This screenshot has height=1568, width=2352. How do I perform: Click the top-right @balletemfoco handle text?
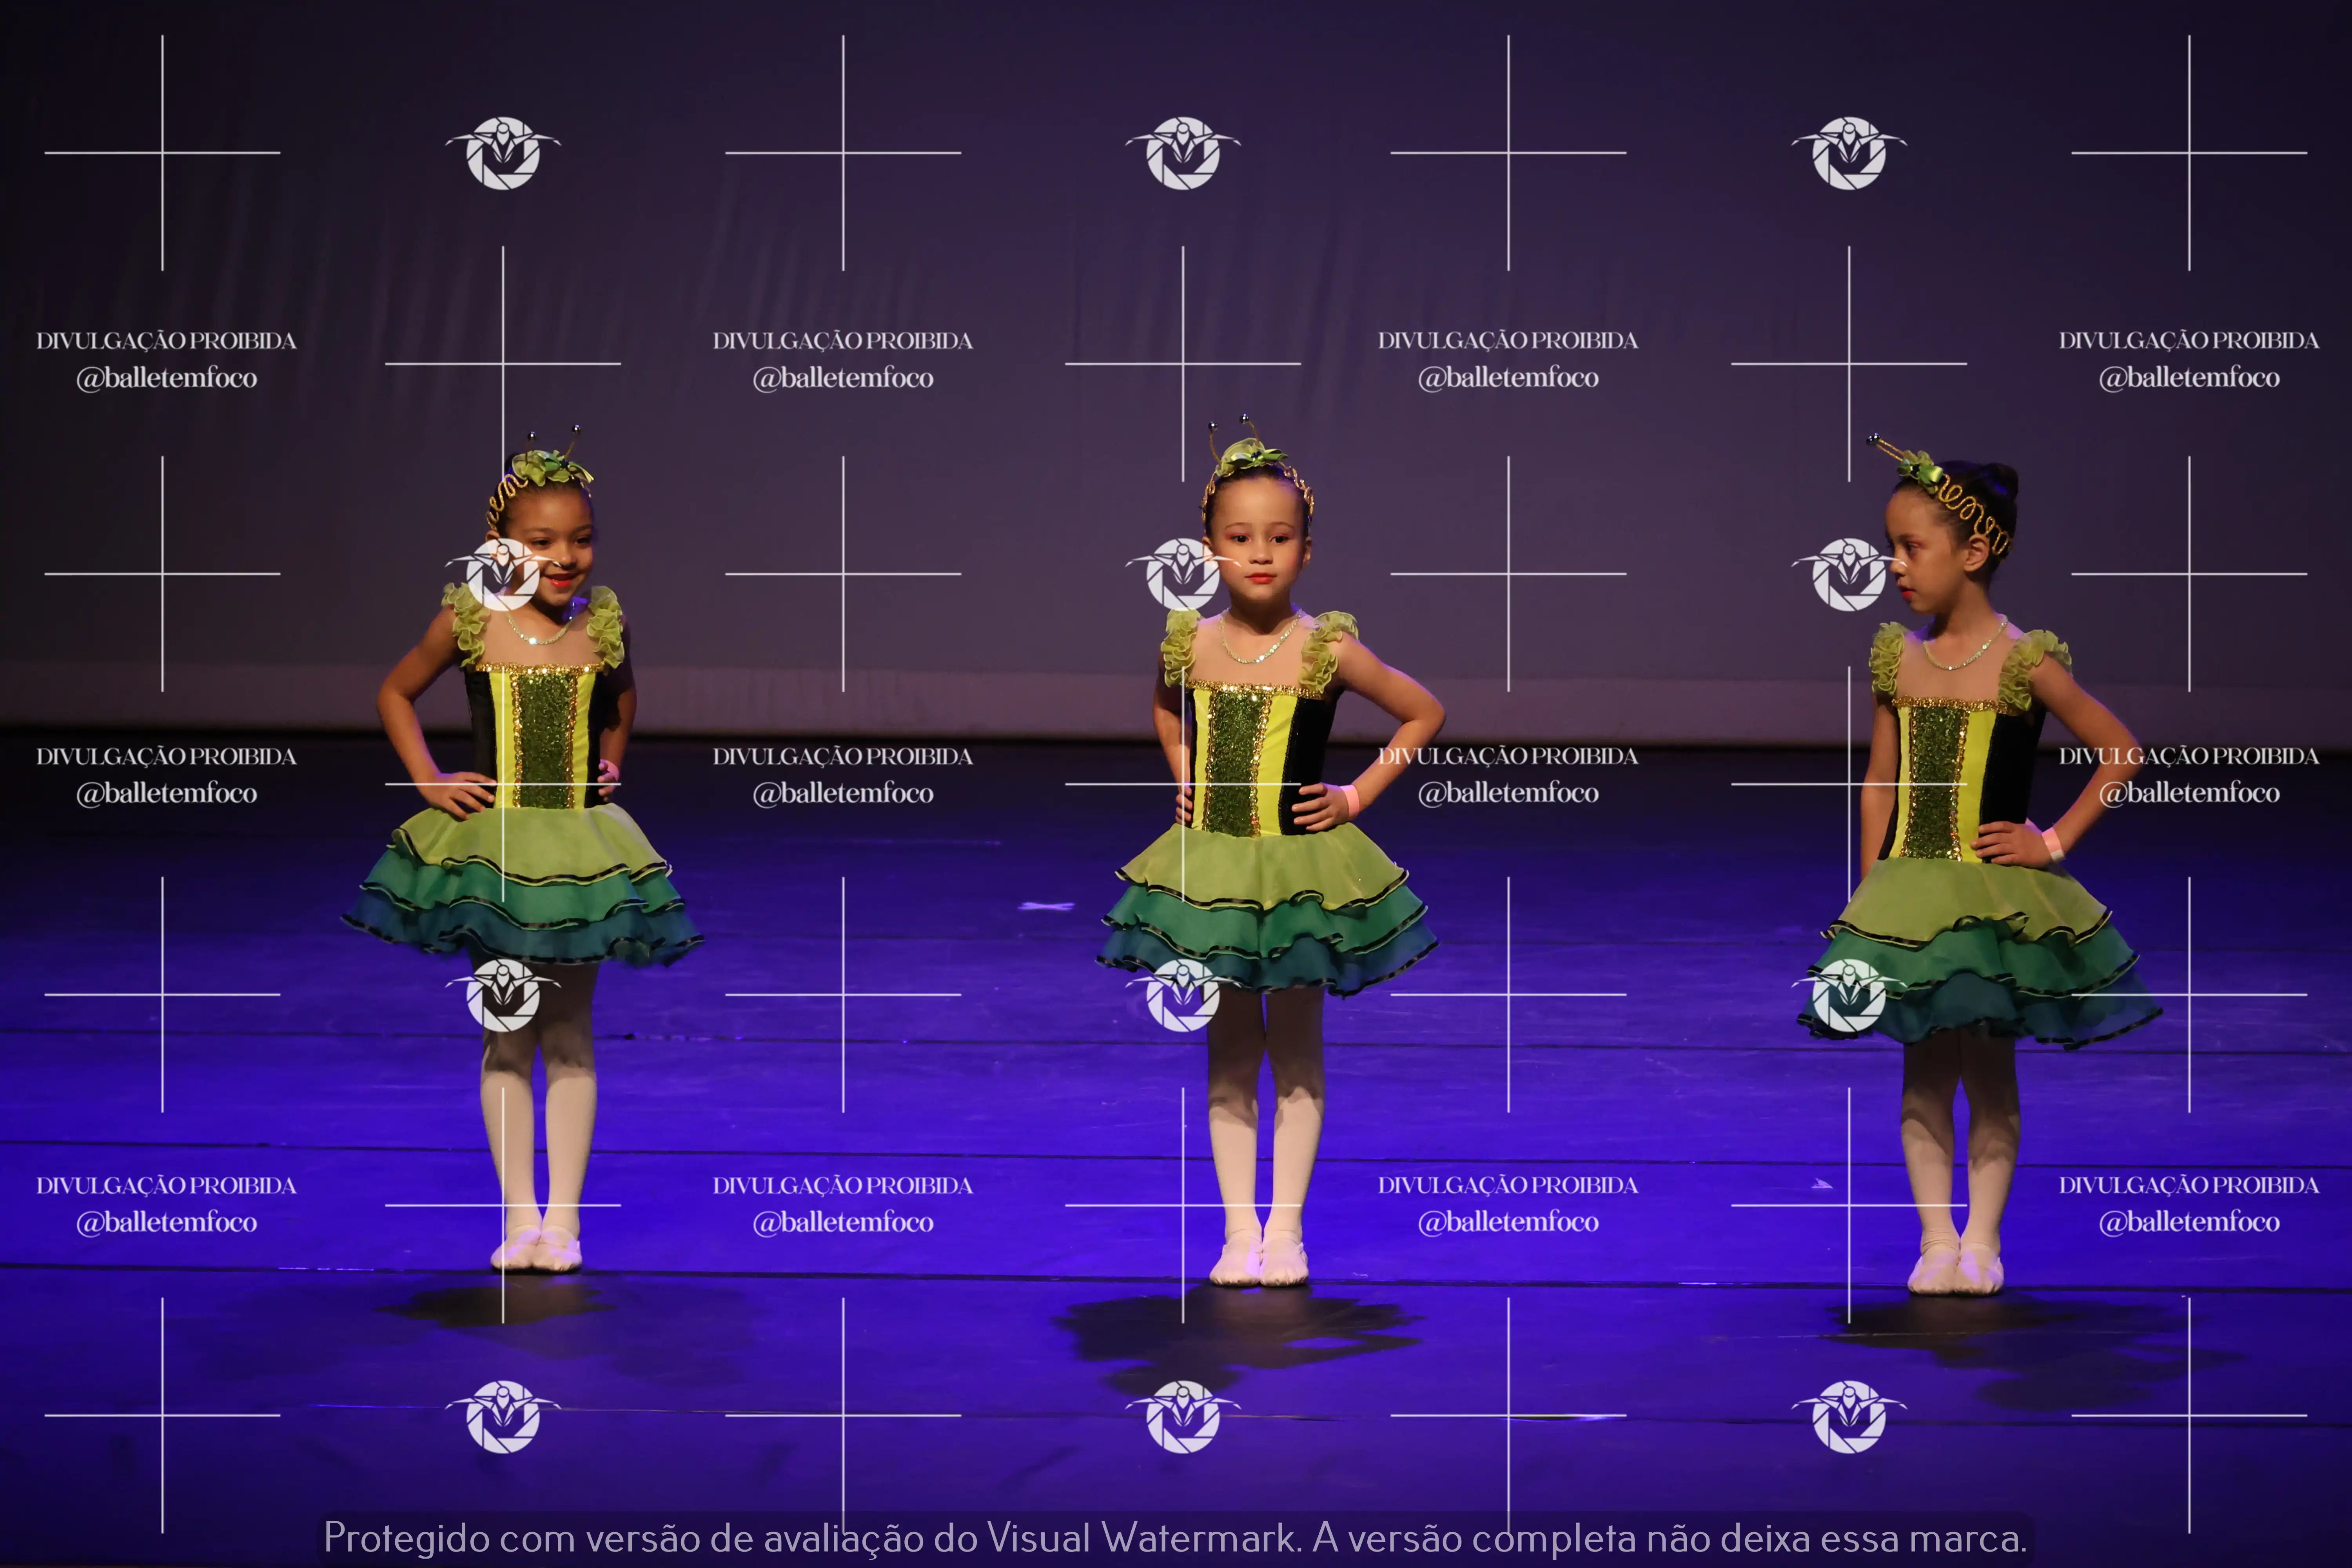(2188, 378)
